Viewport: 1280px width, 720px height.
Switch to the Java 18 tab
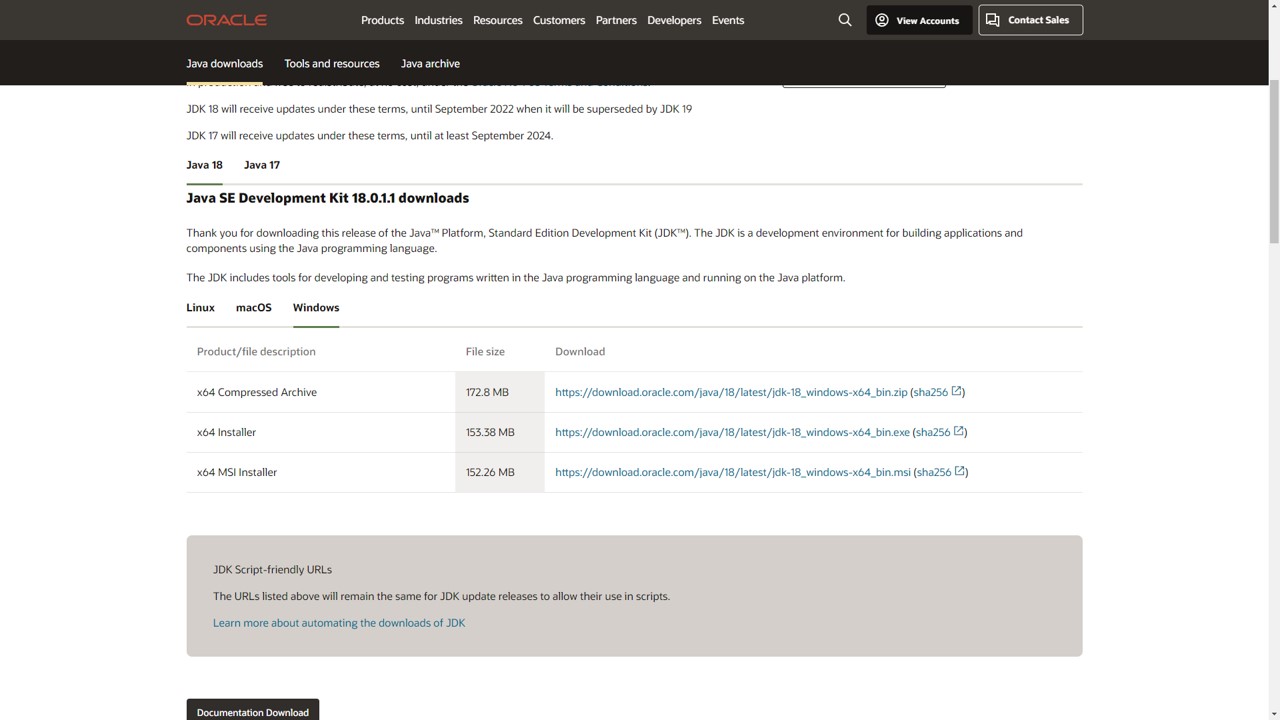tap(204, 165)
